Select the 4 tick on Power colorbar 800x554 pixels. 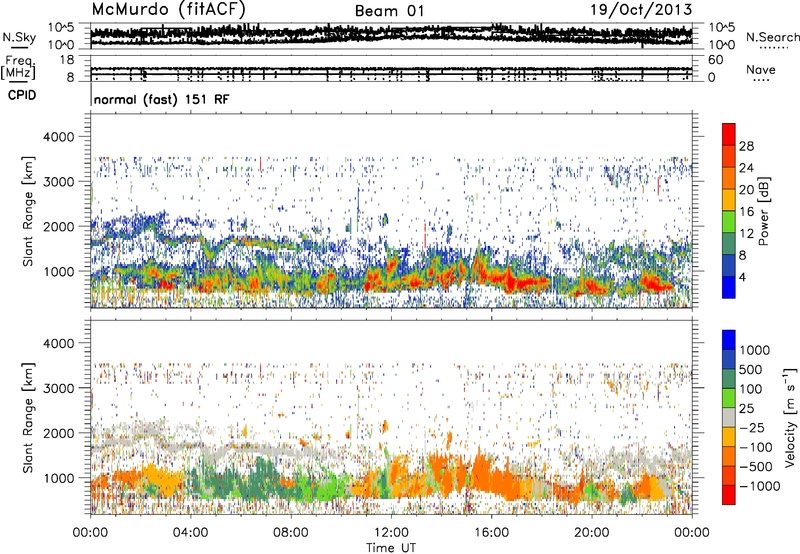coord(742,277)
